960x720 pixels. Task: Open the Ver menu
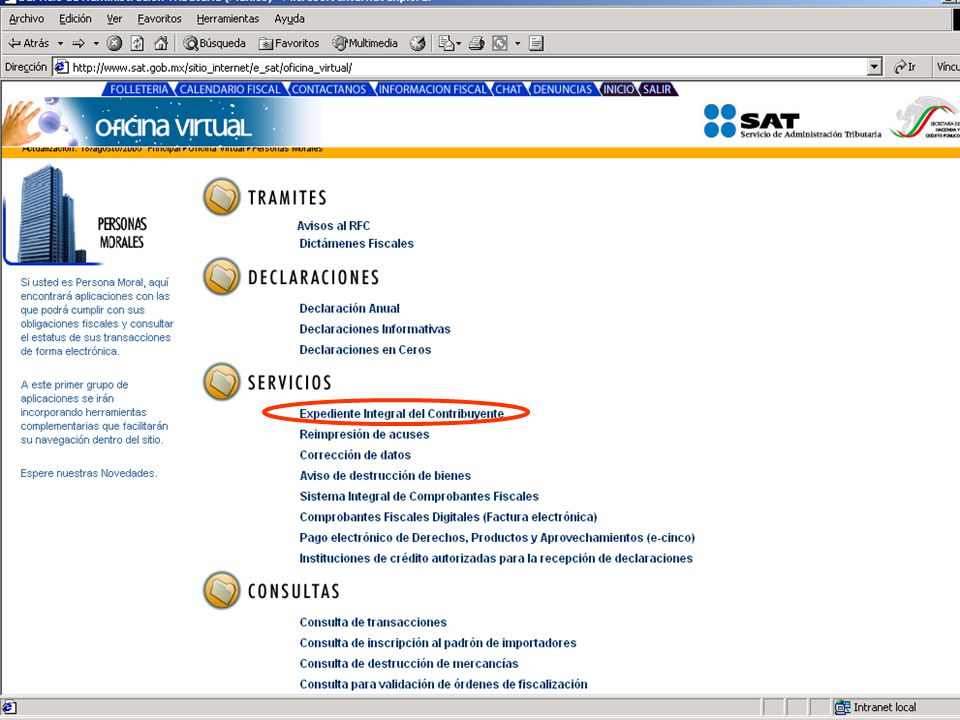114,19
